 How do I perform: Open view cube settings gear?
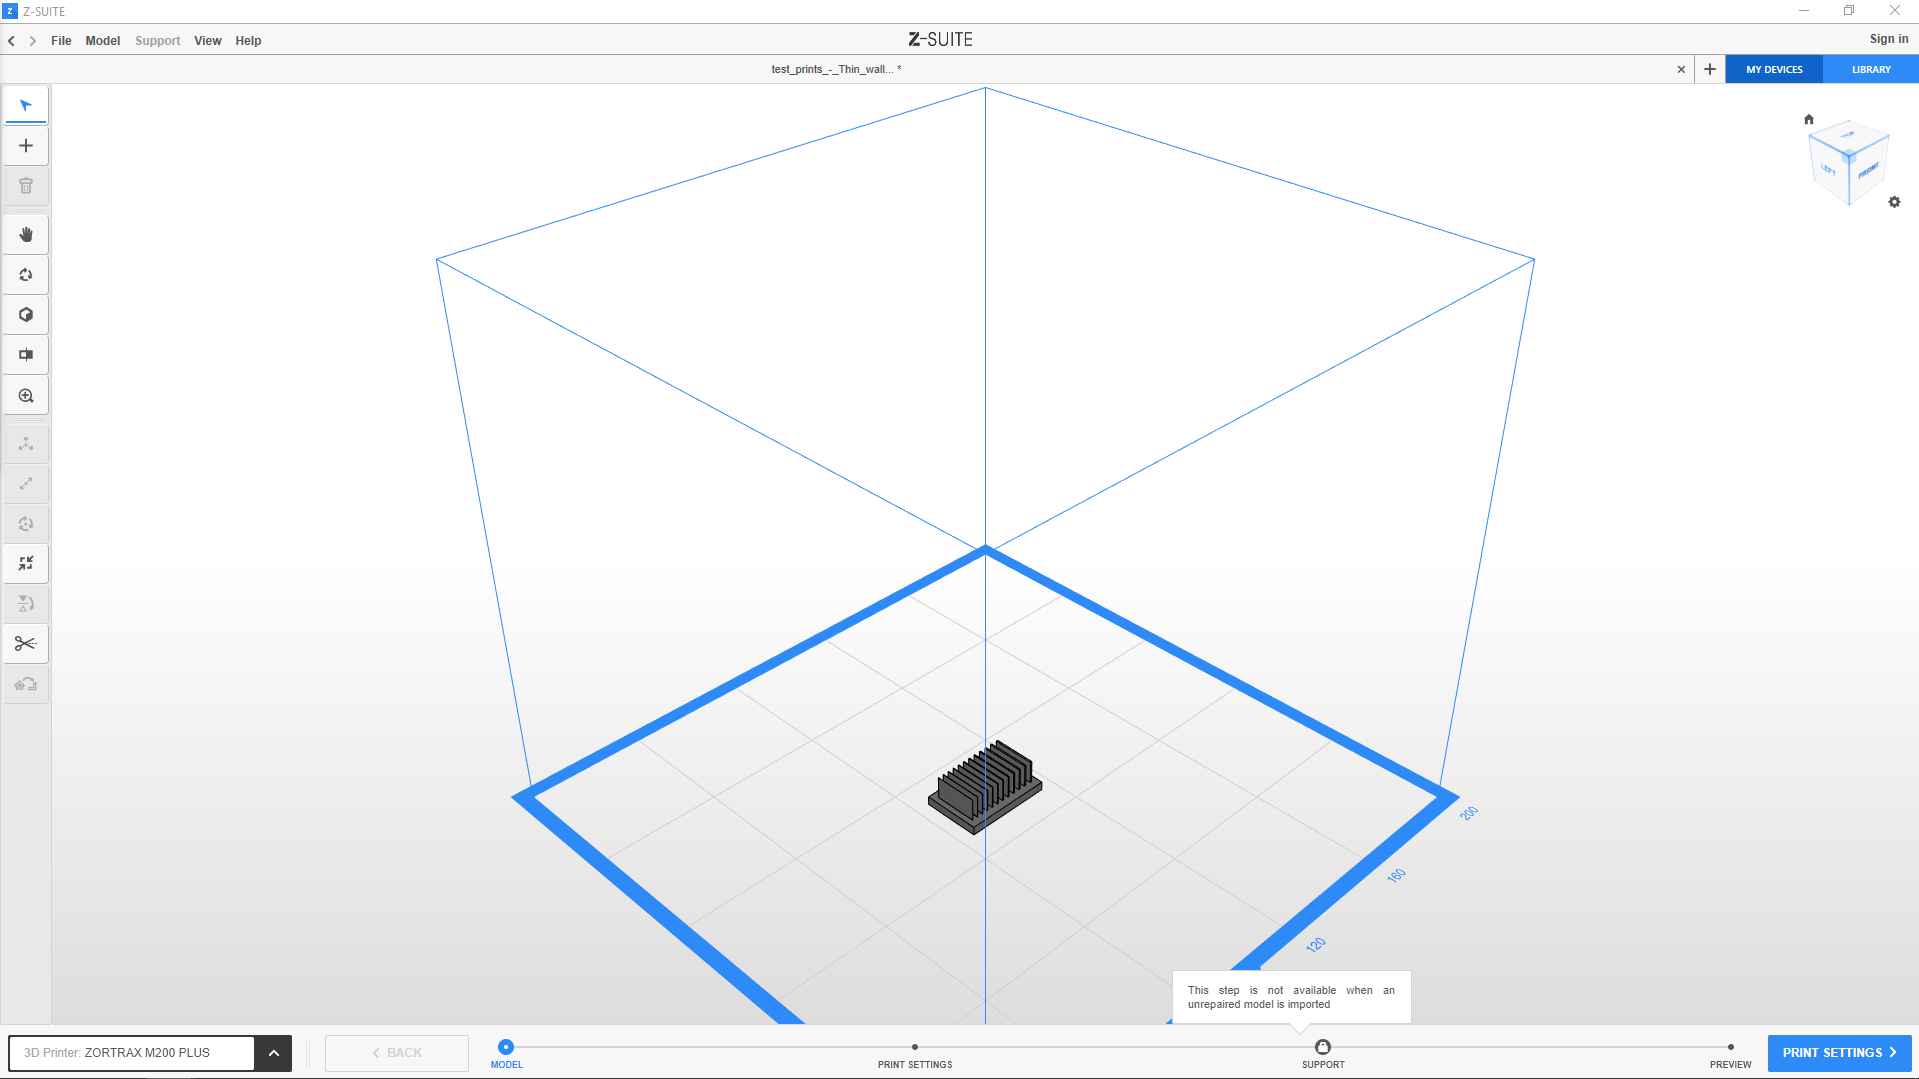[1894, 202]
